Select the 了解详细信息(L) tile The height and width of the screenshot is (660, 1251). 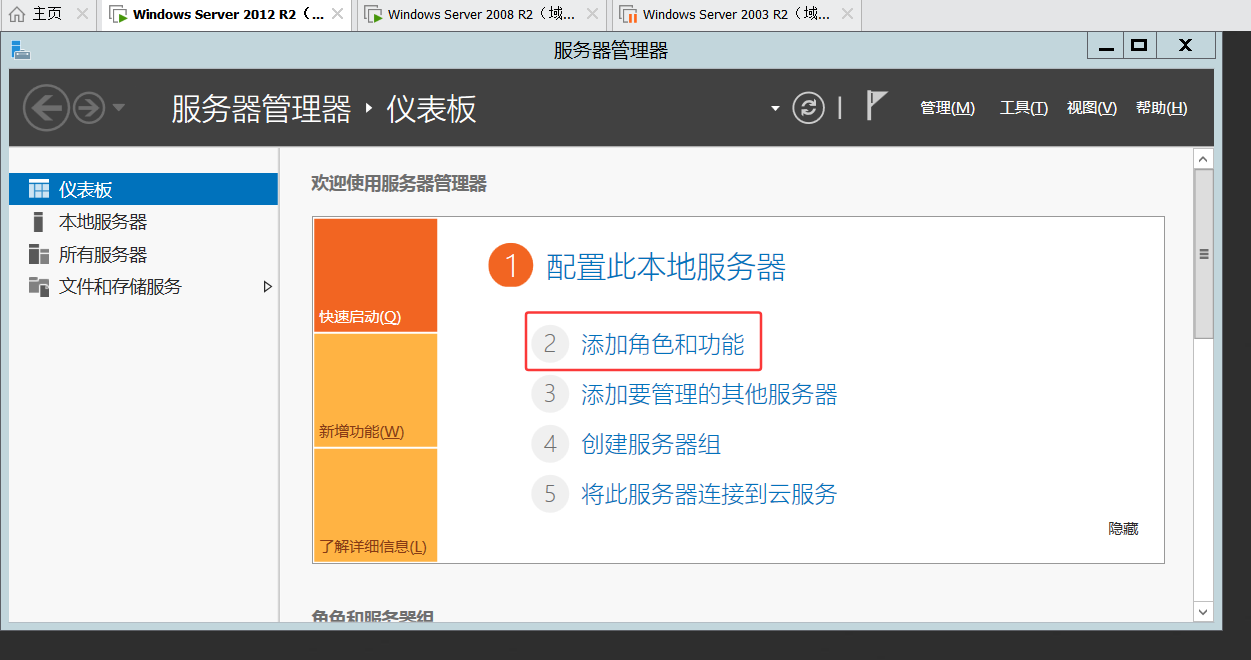(x=376, y=505)
